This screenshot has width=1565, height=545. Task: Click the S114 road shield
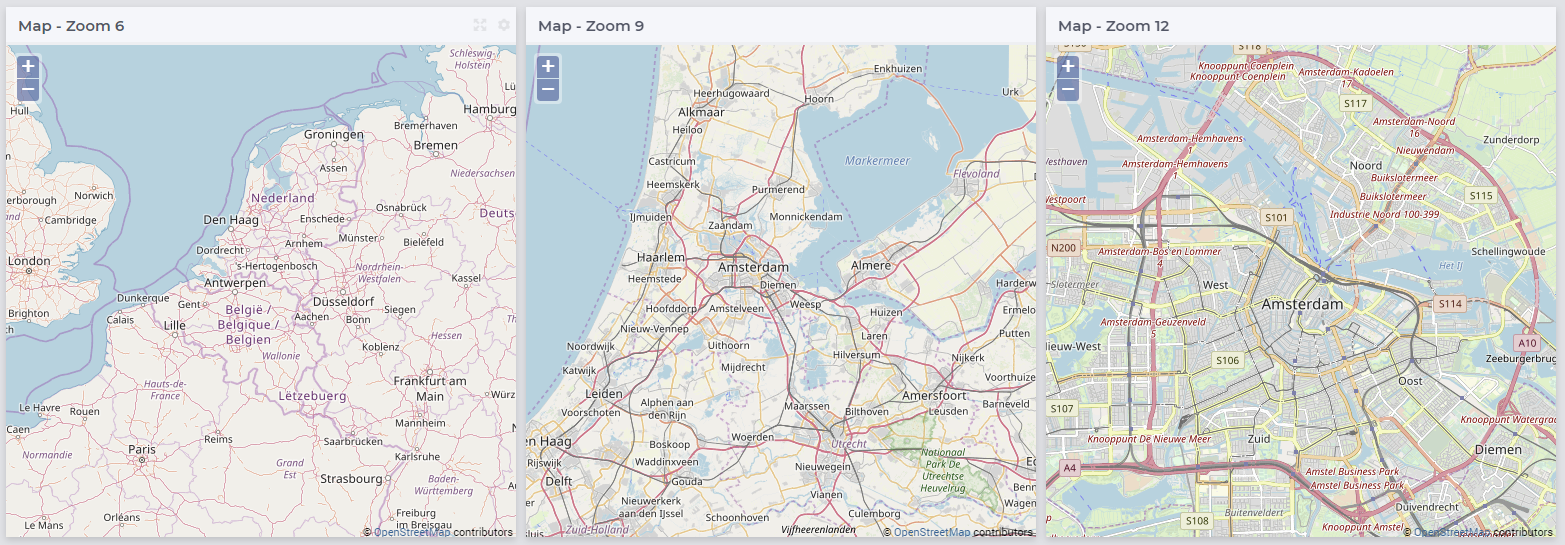pyautogui.click(x=1450, y=303)
